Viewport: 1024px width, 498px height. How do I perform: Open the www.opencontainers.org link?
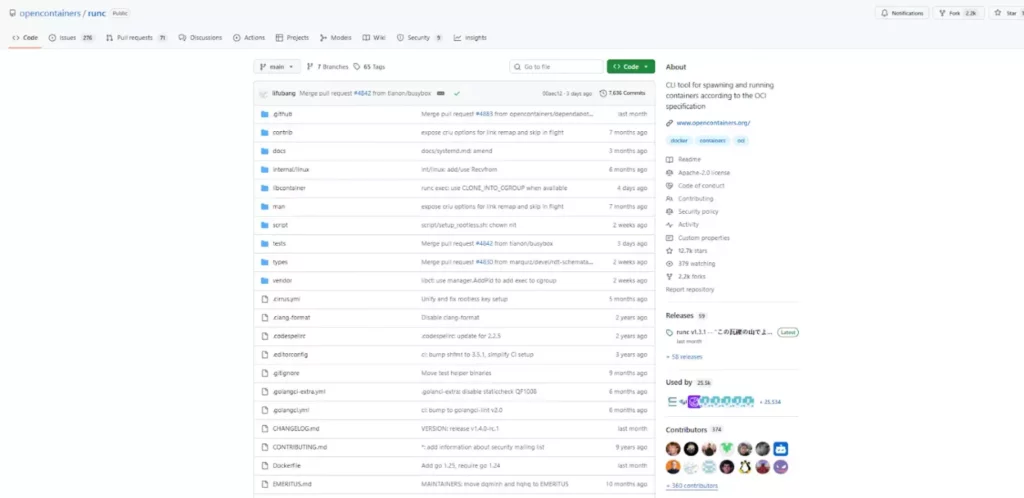click(713, 123)
